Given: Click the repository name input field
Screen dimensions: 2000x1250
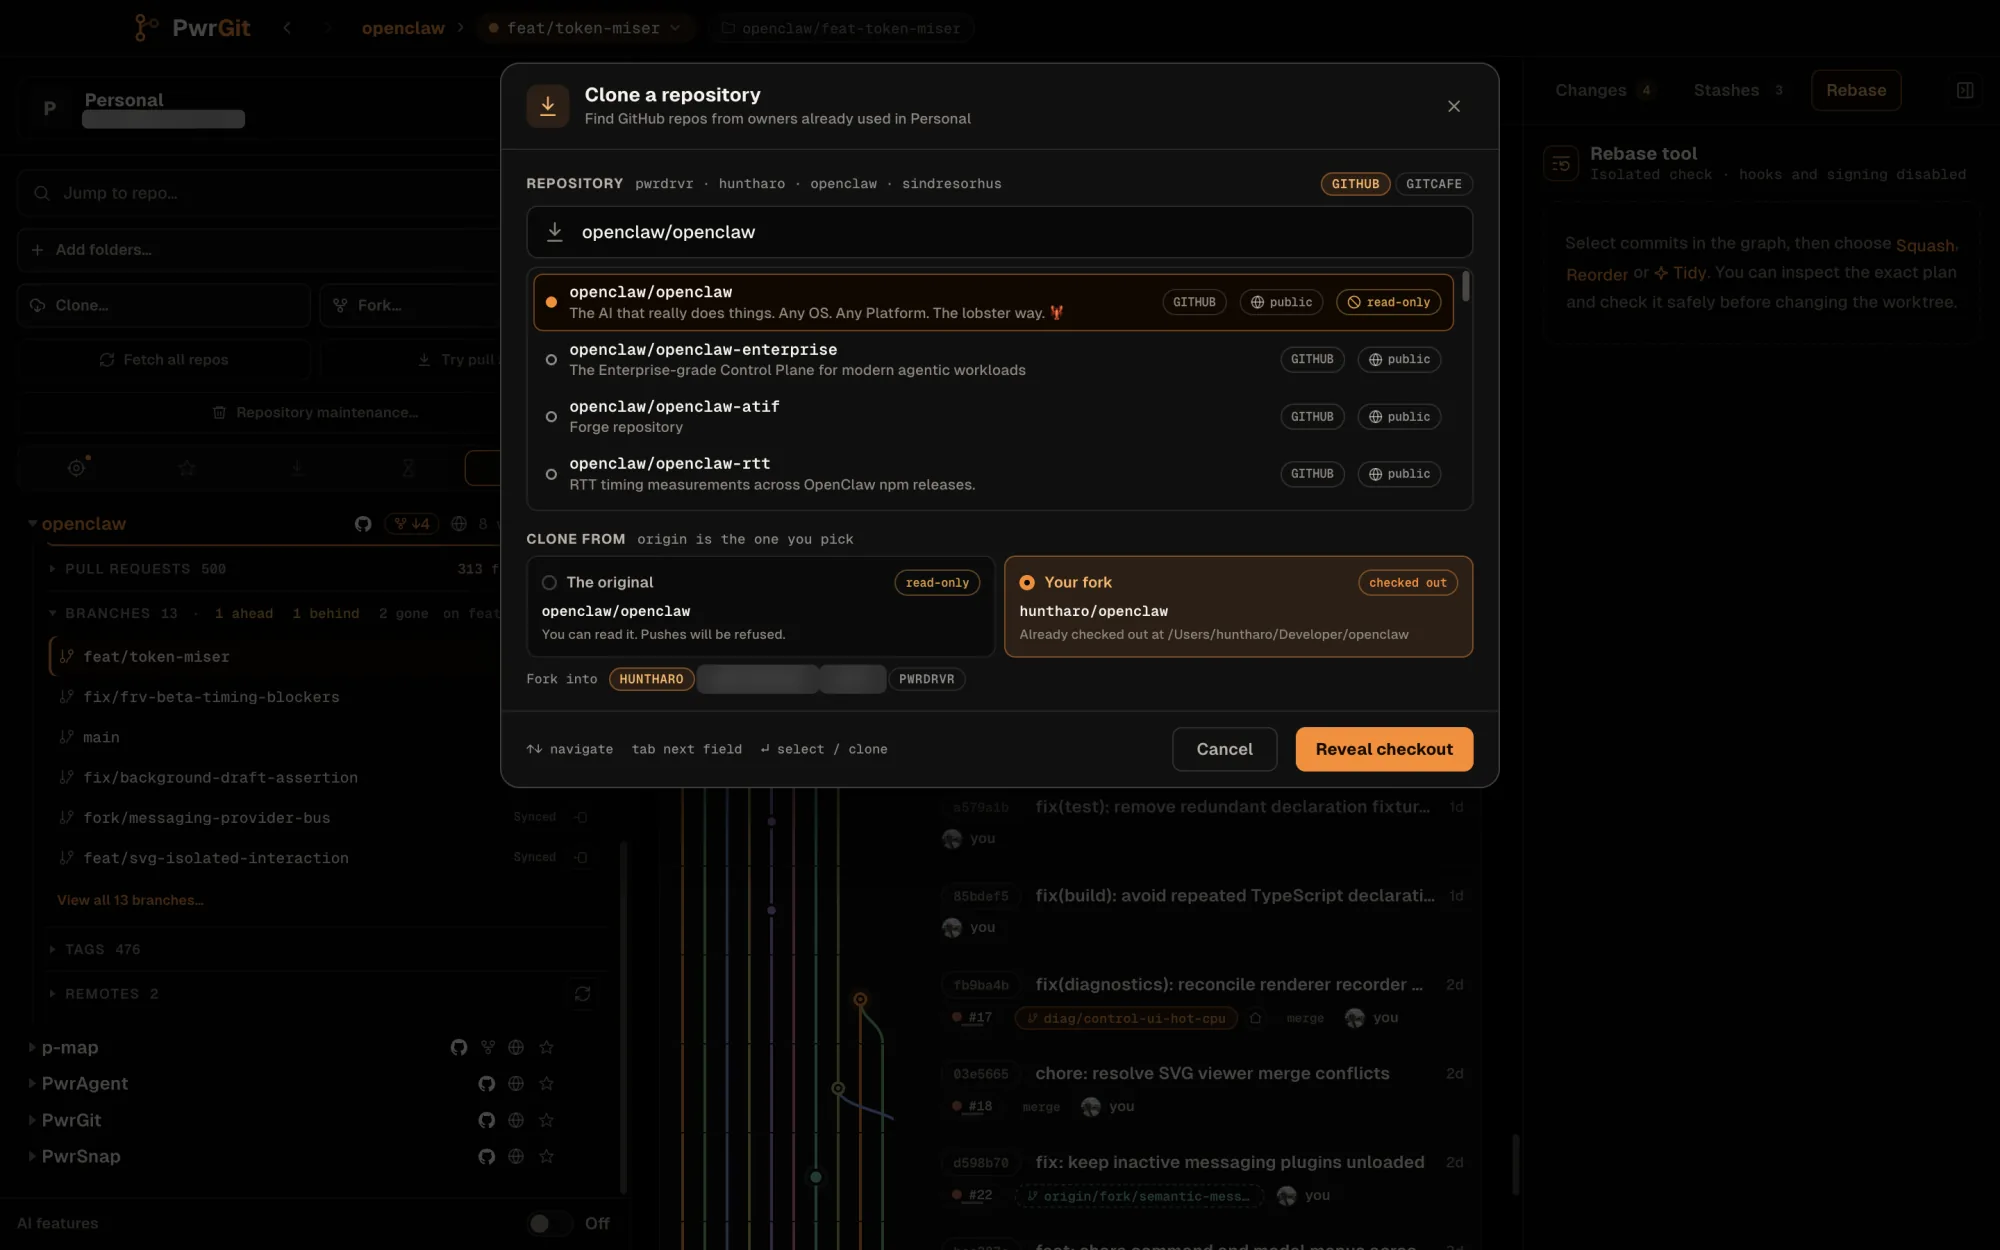Looking at the screenshot, I should click(999, 232).
